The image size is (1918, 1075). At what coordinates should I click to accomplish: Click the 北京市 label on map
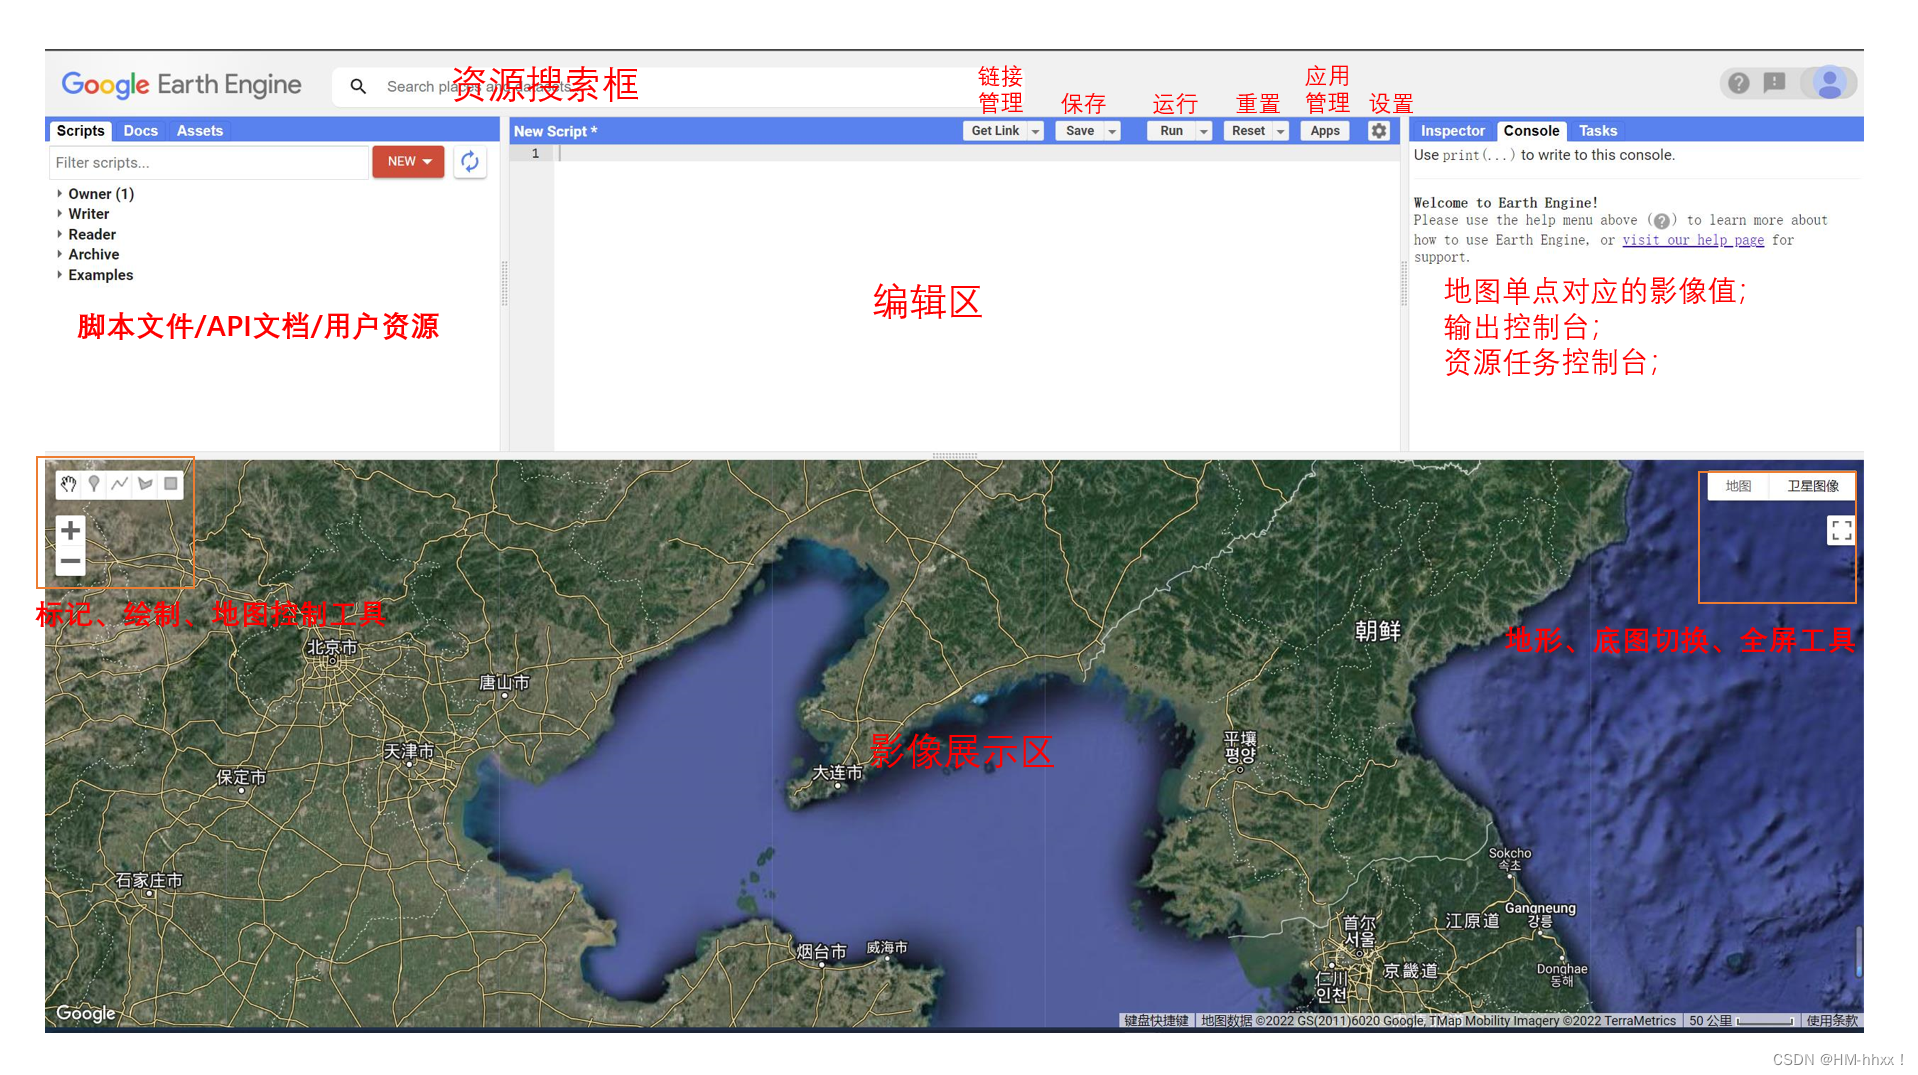pos(332,647)
